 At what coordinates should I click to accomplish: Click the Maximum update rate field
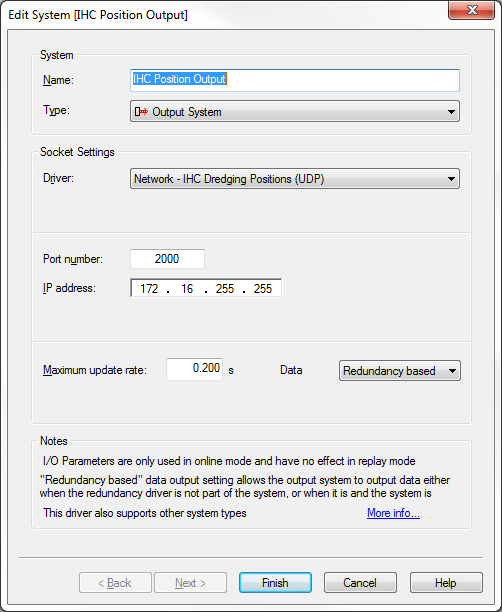click(194, 369)
